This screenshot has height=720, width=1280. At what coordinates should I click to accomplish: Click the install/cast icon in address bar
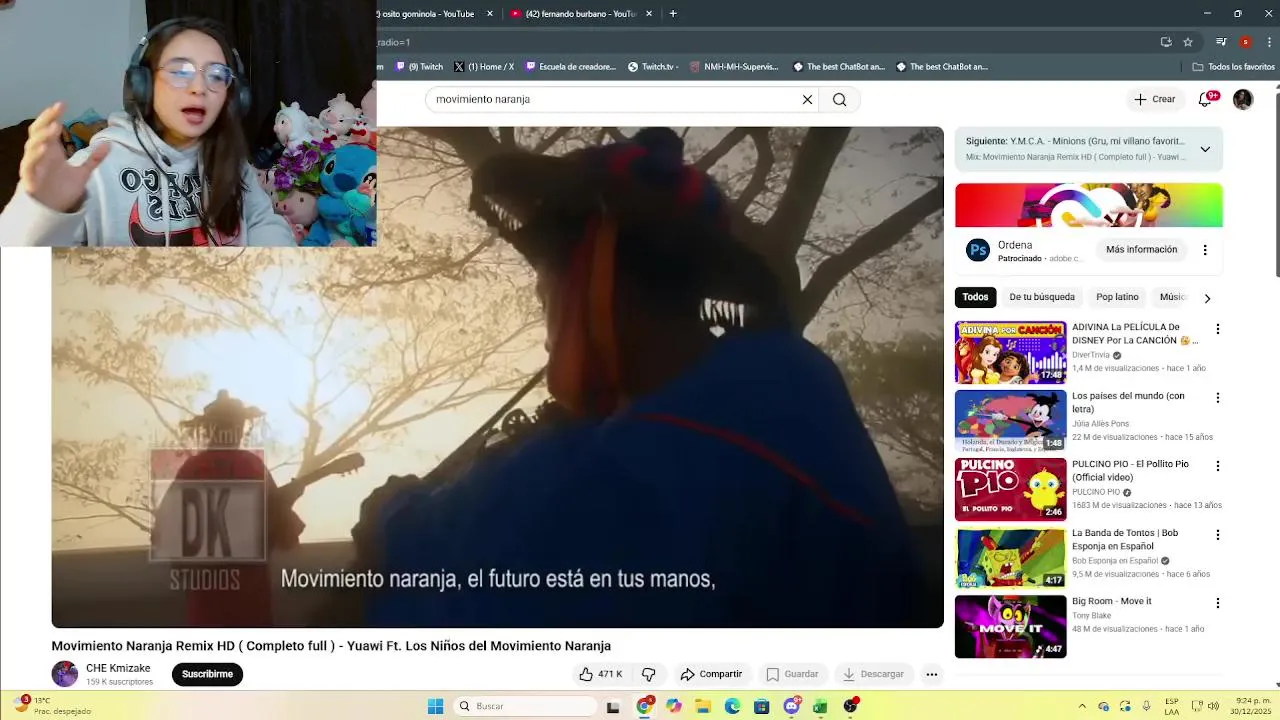[x=1166, y=42]
